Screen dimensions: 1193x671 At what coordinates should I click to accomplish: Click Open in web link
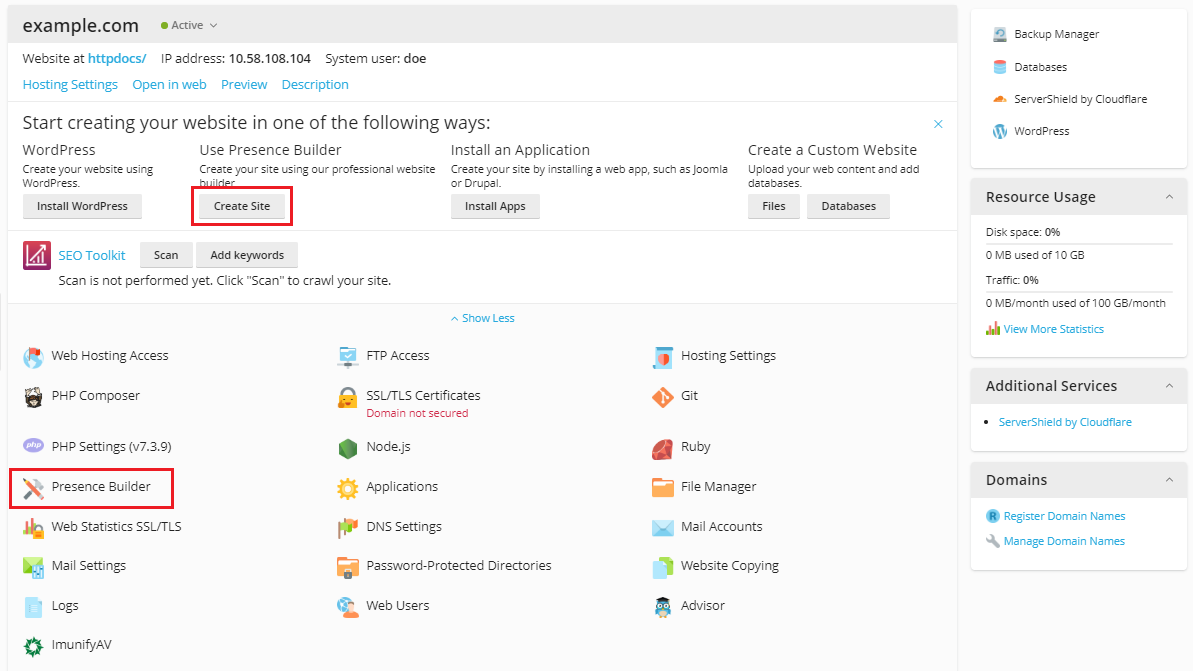tap(170, 84)
